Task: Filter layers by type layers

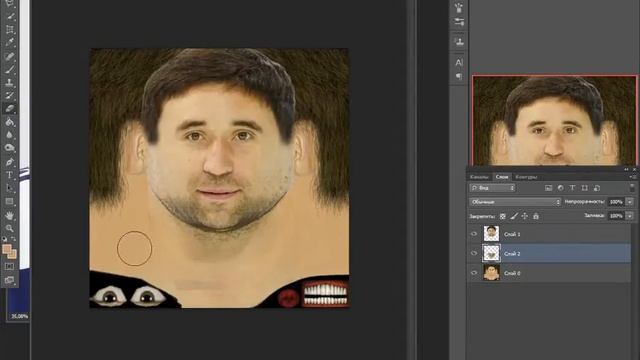Action: pos(572,188)
